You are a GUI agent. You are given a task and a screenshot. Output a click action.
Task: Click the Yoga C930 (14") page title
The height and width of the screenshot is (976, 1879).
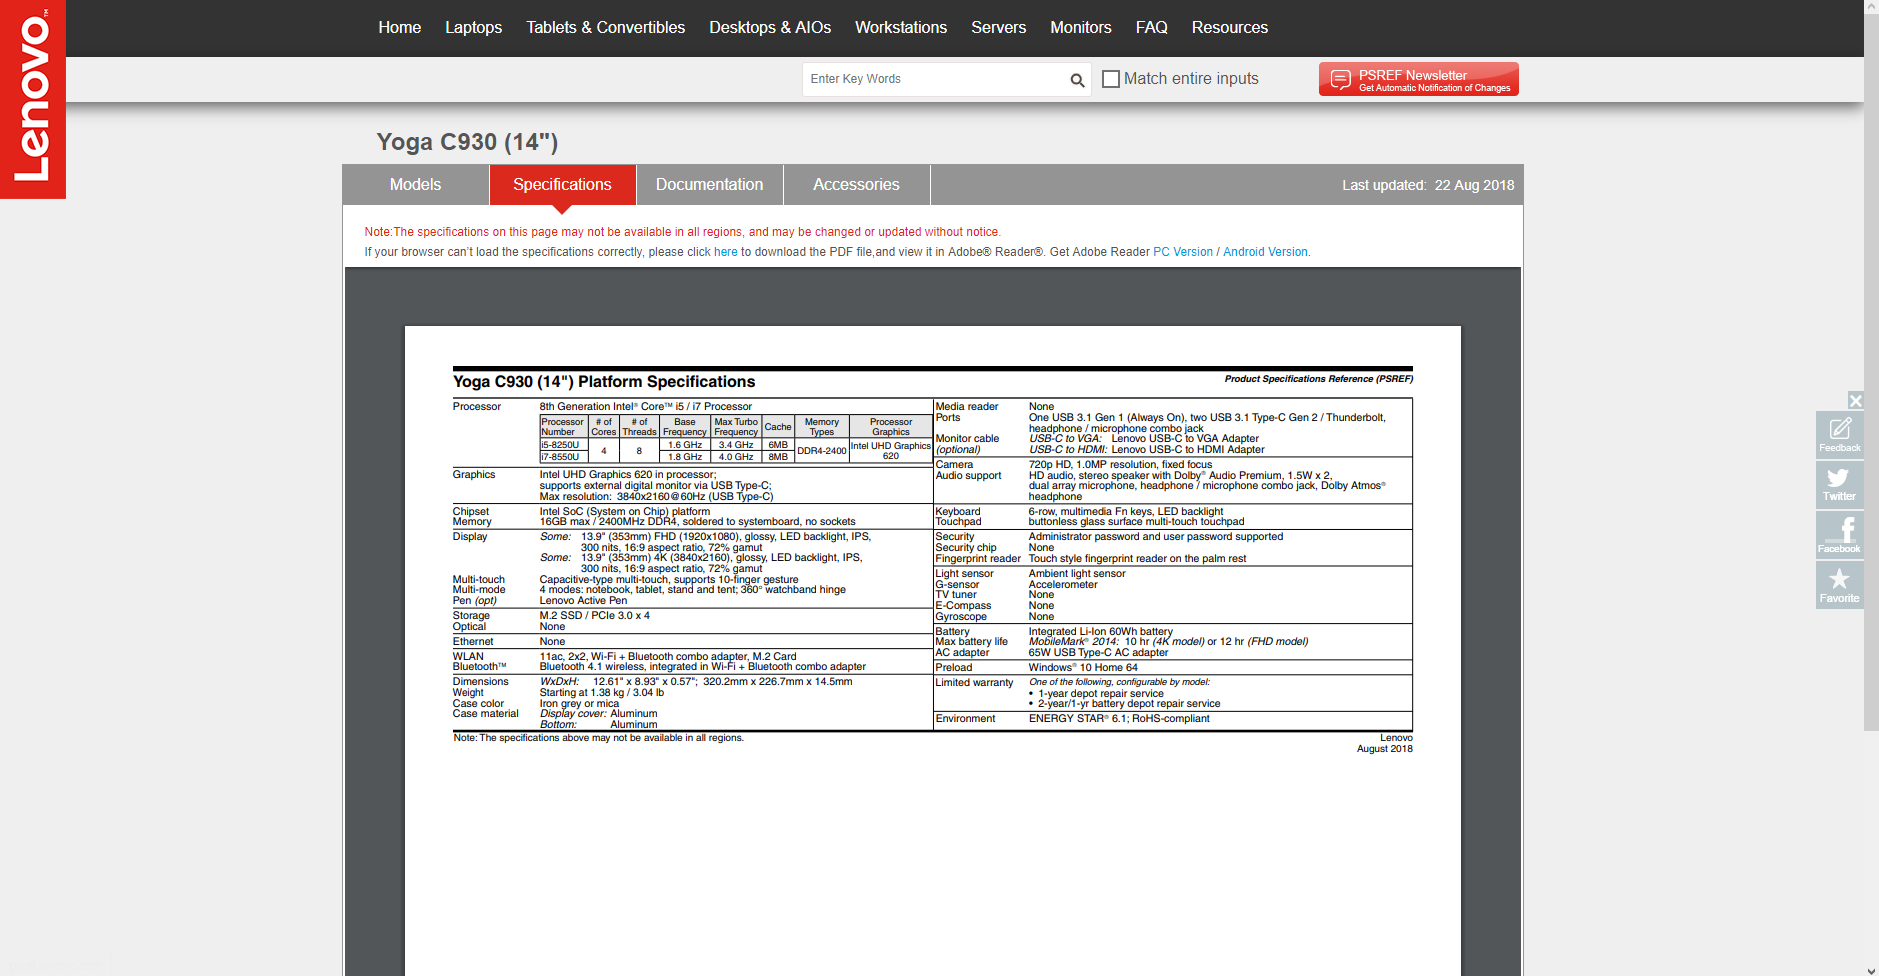pos(467,142)
